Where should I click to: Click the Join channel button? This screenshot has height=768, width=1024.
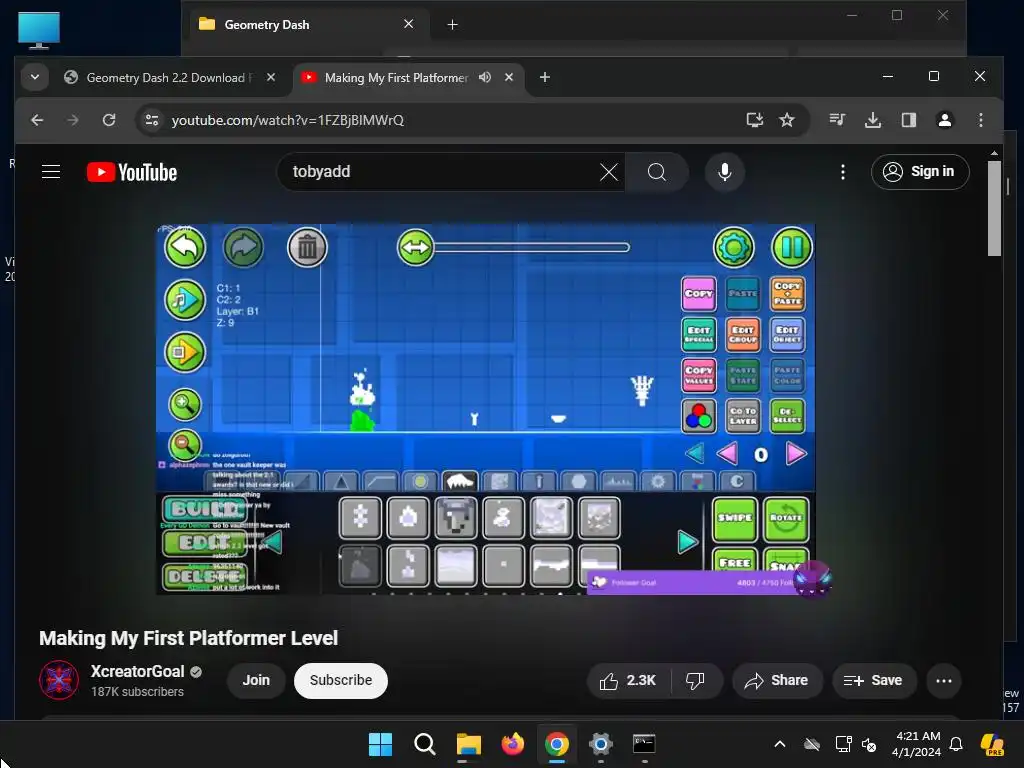[x=256, y=680]
